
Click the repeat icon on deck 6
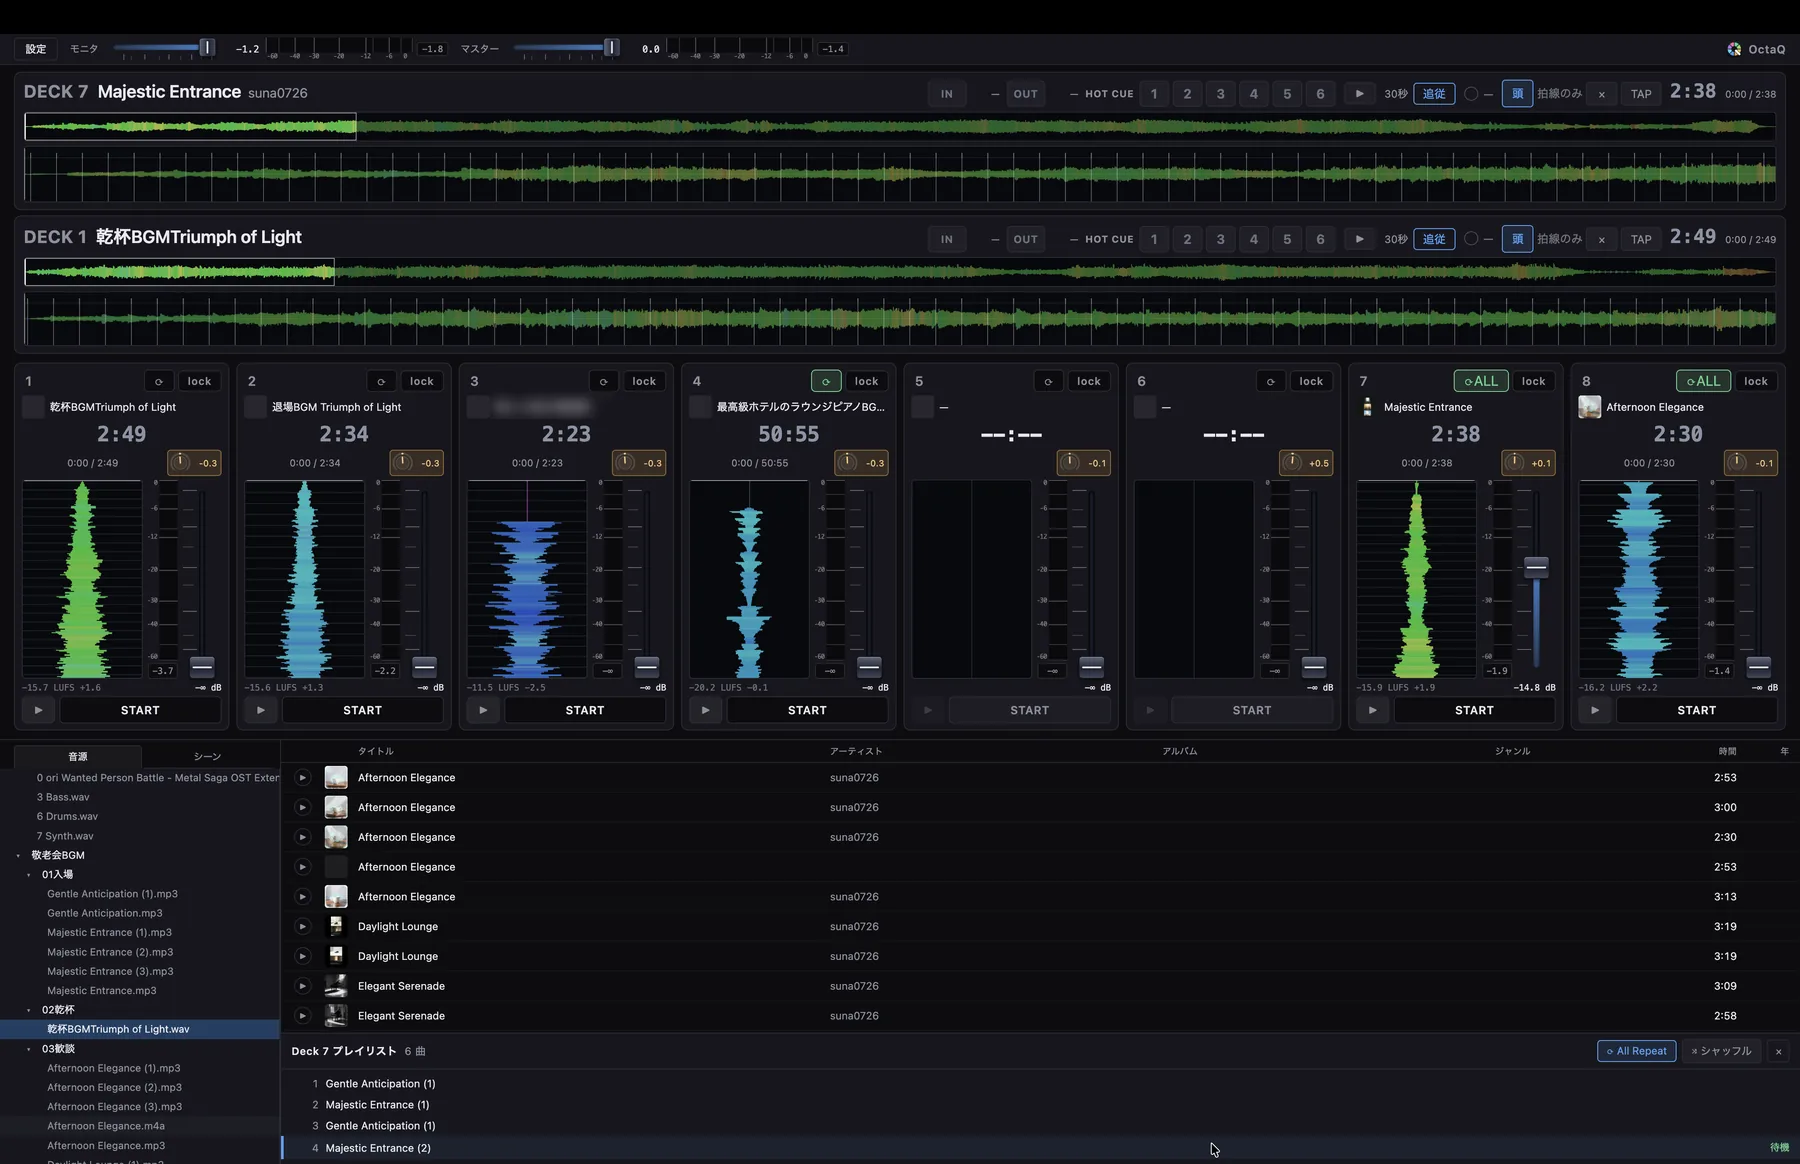[x=1270, y=381]
